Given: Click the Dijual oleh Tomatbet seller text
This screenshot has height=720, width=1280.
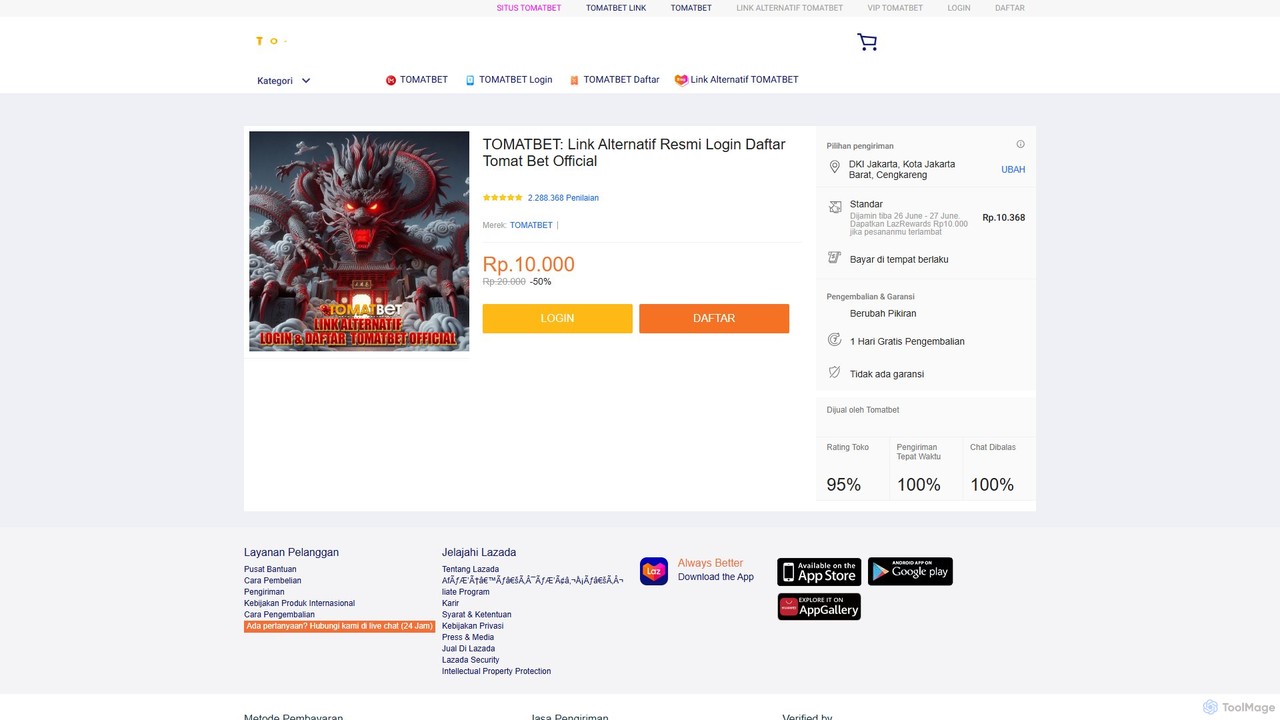Looking at the screenshot, I should (863, 410).
